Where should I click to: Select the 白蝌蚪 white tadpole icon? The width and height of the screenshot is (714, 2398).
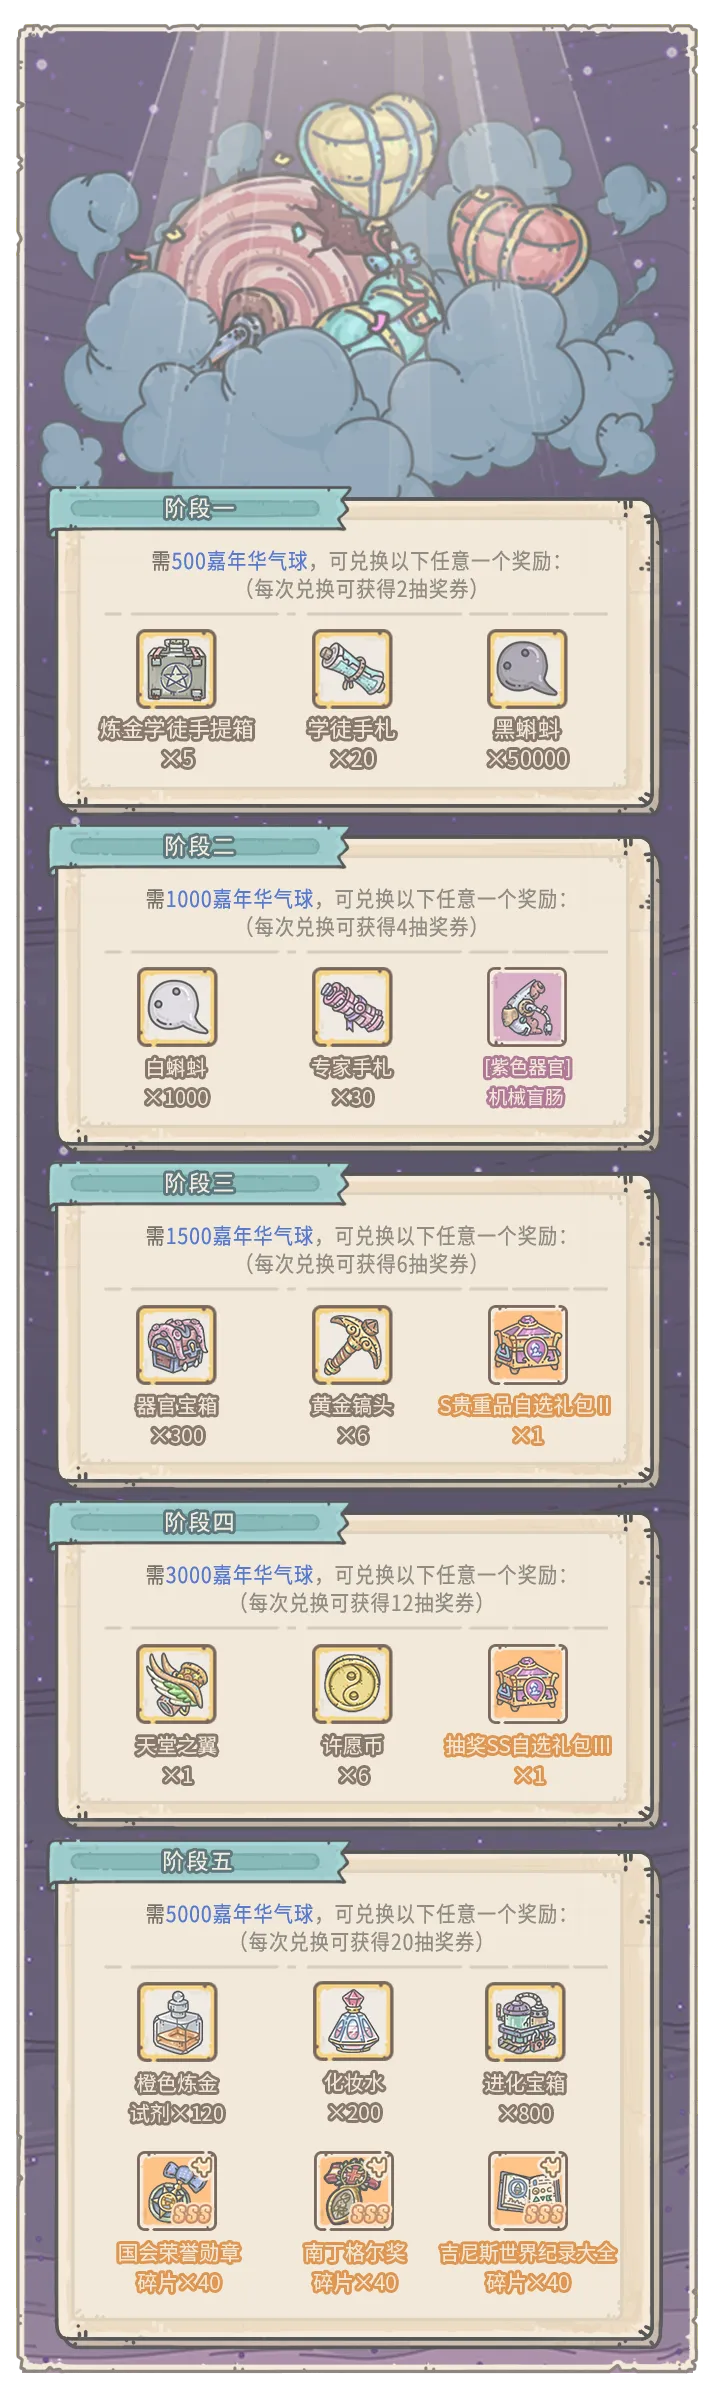pos(176,1007)
